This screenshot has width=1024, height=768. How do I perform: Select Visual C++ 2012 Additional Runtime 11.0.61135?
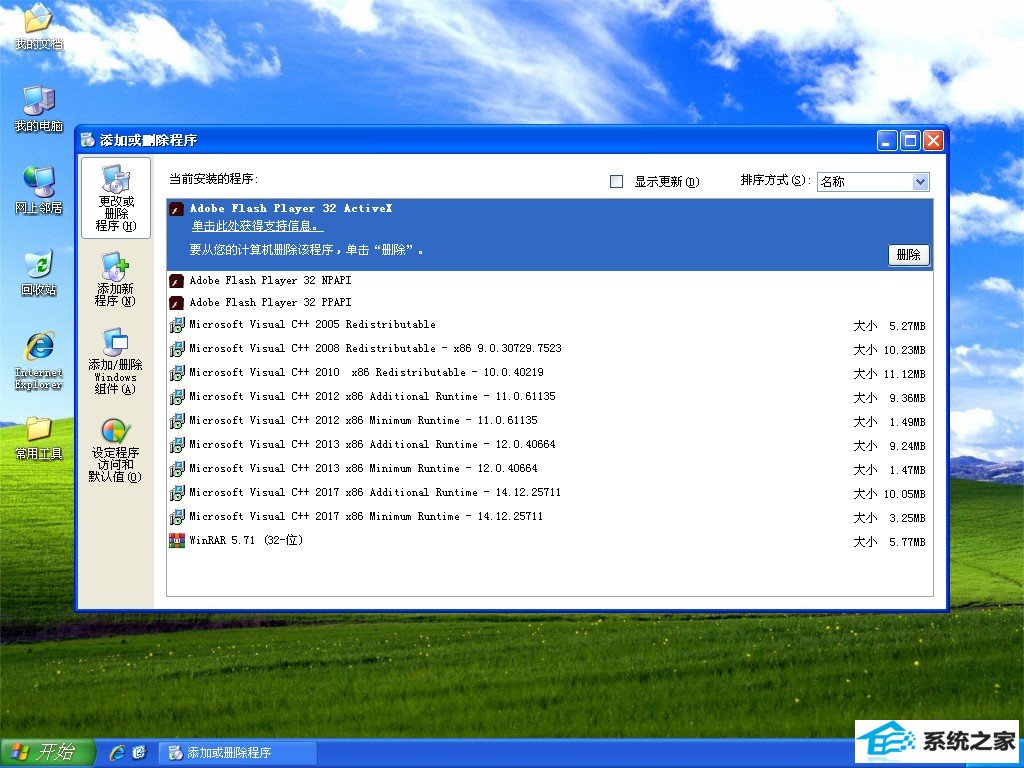coord(549,397)
